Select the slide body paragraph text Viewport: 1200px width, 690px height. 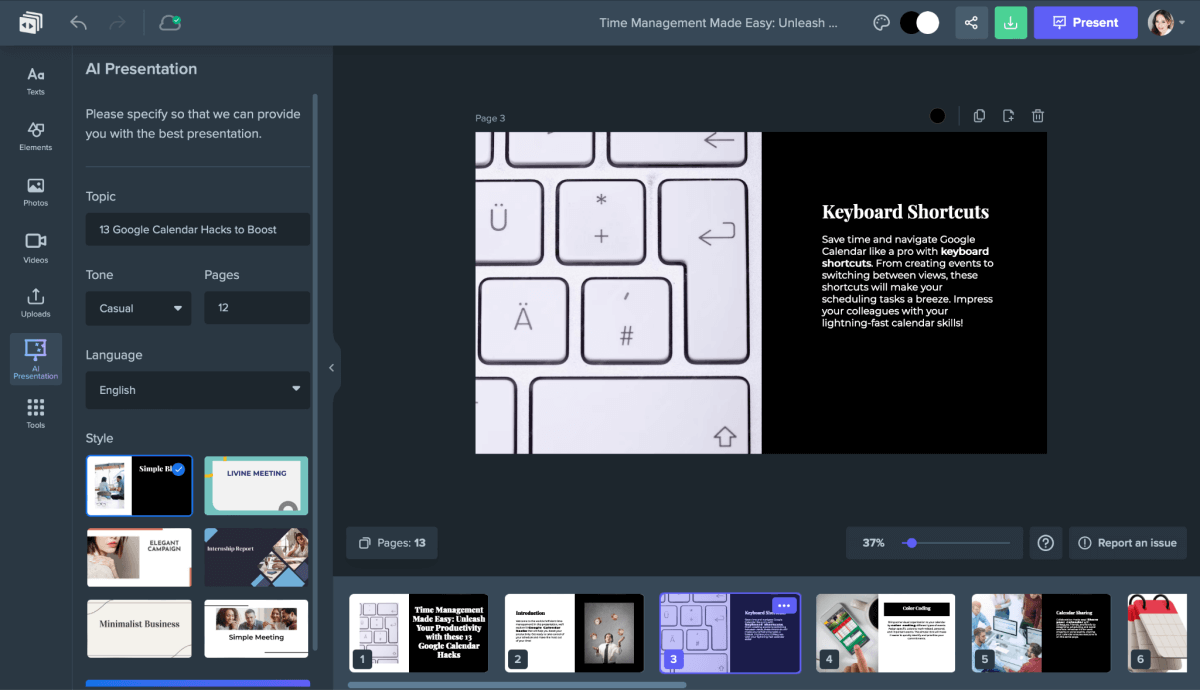[x=908, y=282]
